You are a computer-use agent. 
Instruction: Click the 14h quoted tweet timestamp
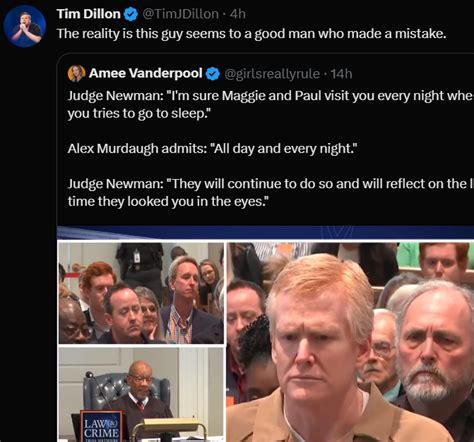click(341, 74)
